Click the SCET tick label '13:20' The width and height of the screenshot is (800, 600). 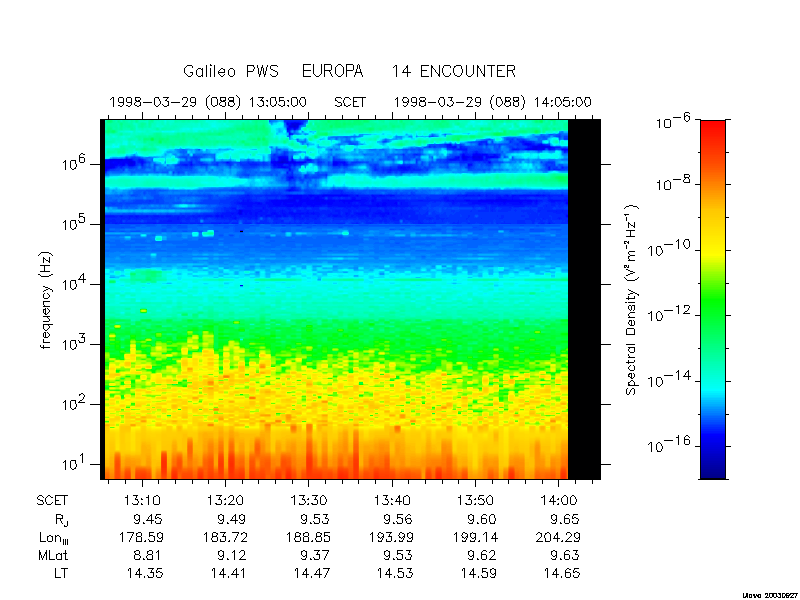point(226,501)
